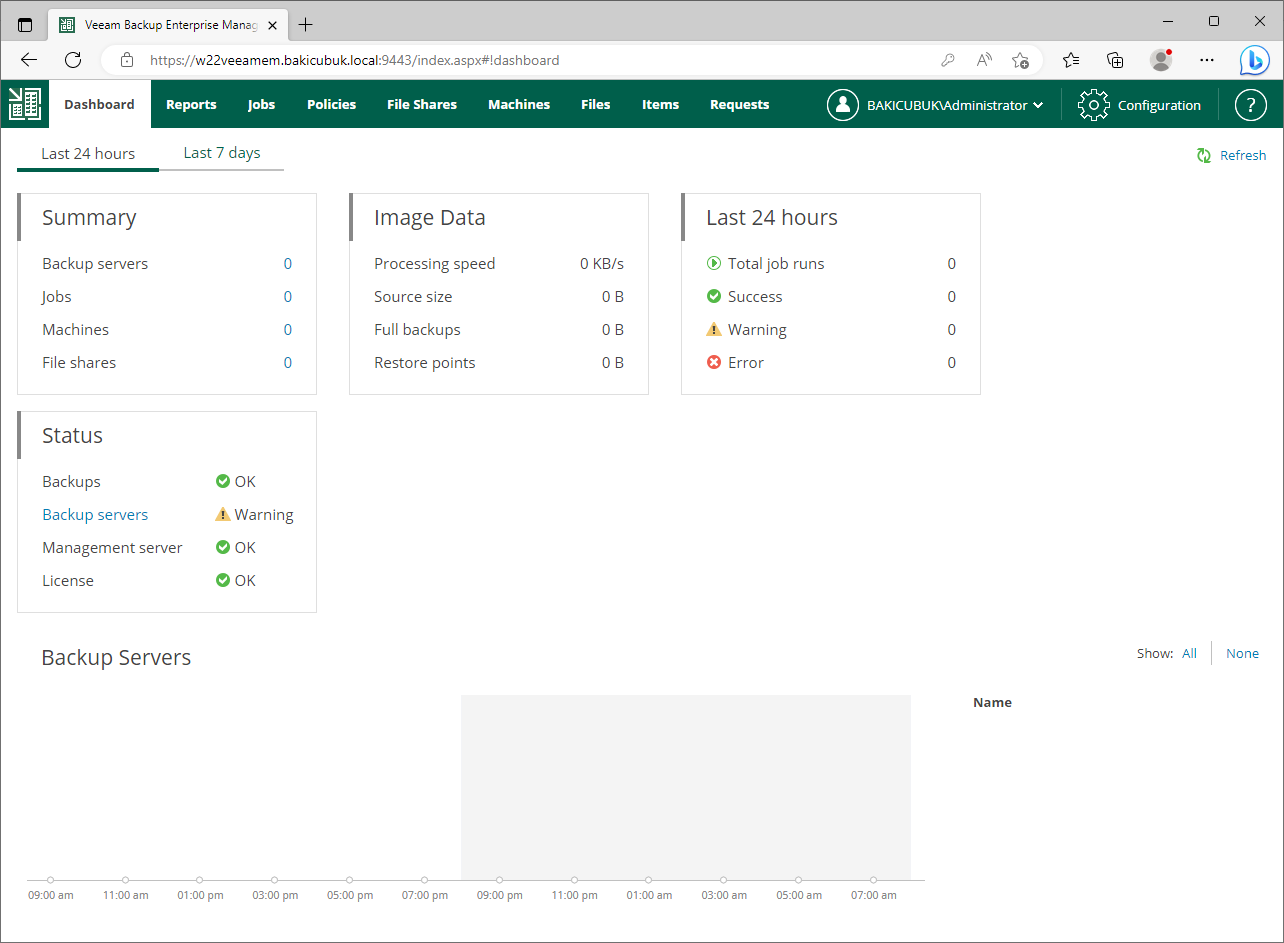
Task: Open a new browser tab
Action: 306,25
